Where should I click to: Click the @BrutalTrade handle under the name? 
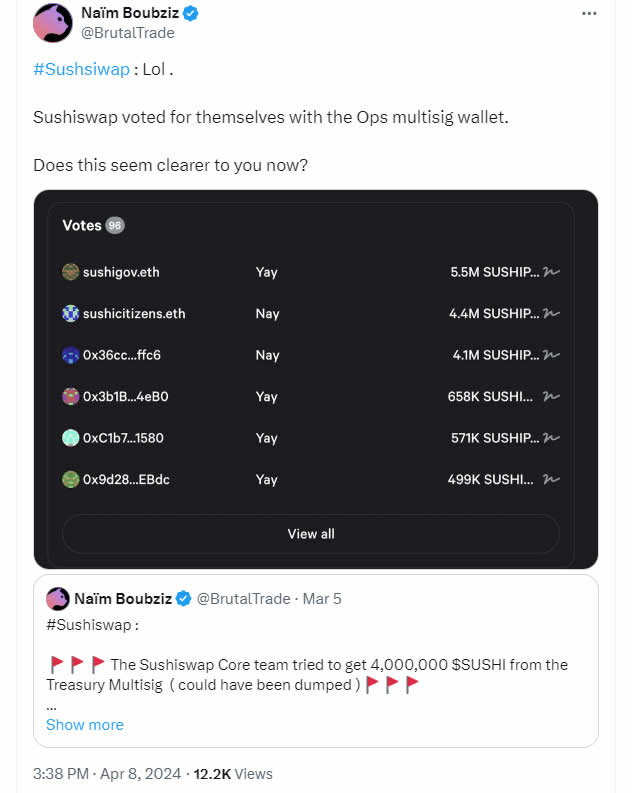click(126, 33)
